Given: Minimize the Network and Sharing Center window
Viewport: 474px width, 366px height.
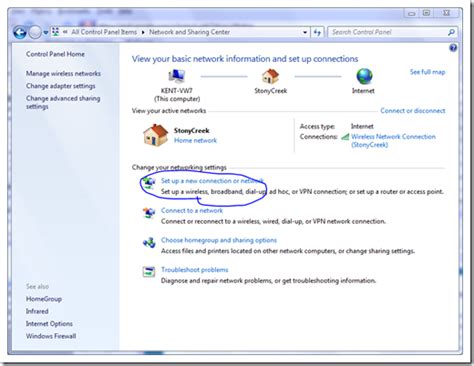Looking at the screenshot, I should tap(412, 13).
